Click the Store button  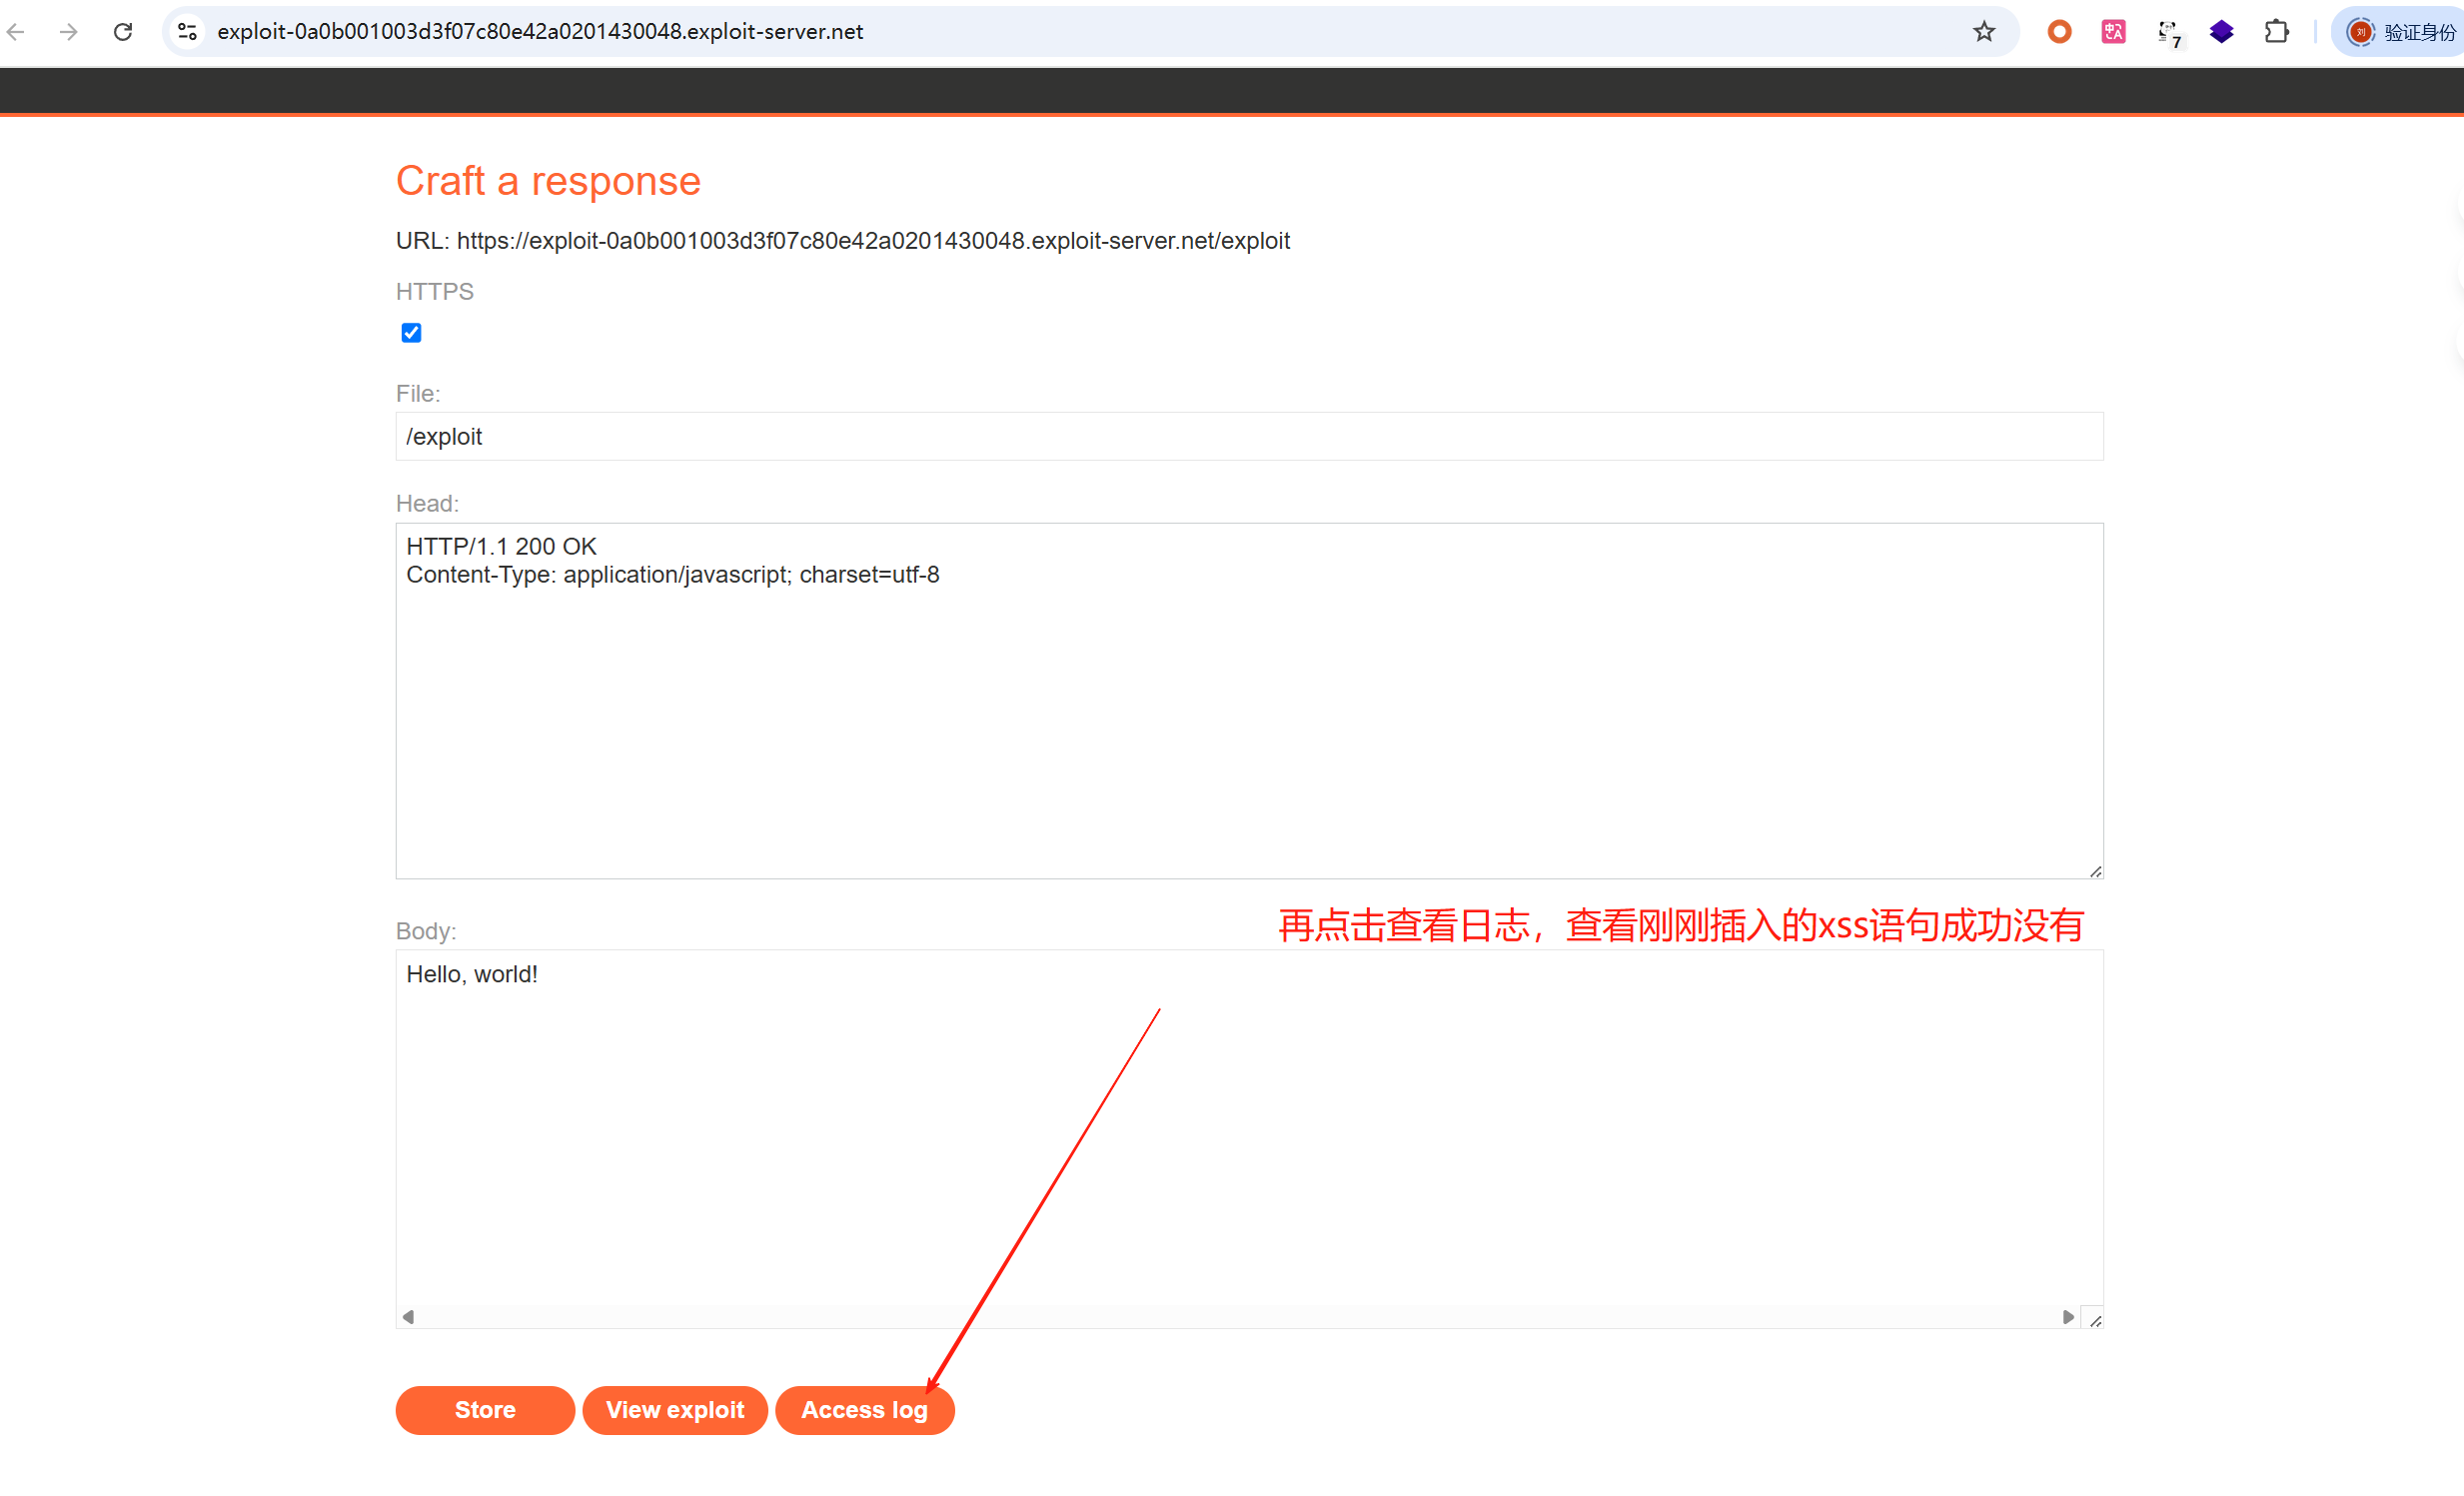(485, 1410)
